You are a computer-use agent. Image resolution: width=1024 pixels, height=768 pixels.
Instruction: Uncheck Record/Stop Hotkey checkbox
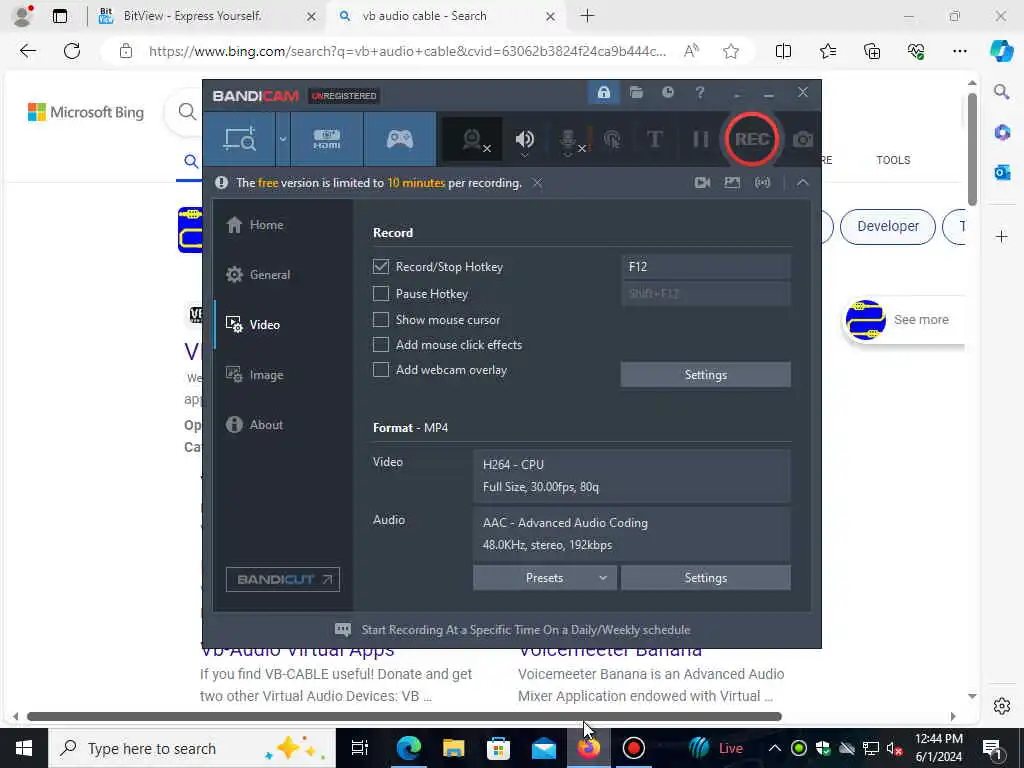tap(381, 266)
